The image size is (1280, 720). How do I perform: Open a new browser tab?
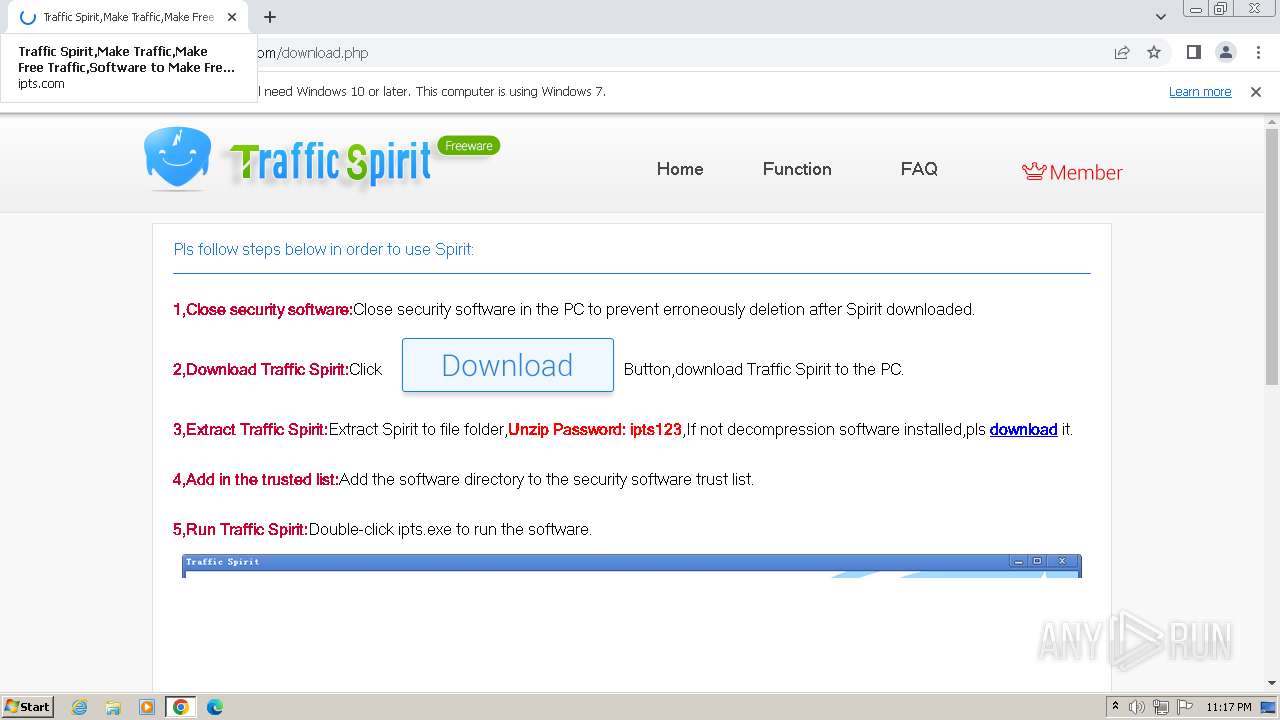pyautogui.click(x=270, y=17)
